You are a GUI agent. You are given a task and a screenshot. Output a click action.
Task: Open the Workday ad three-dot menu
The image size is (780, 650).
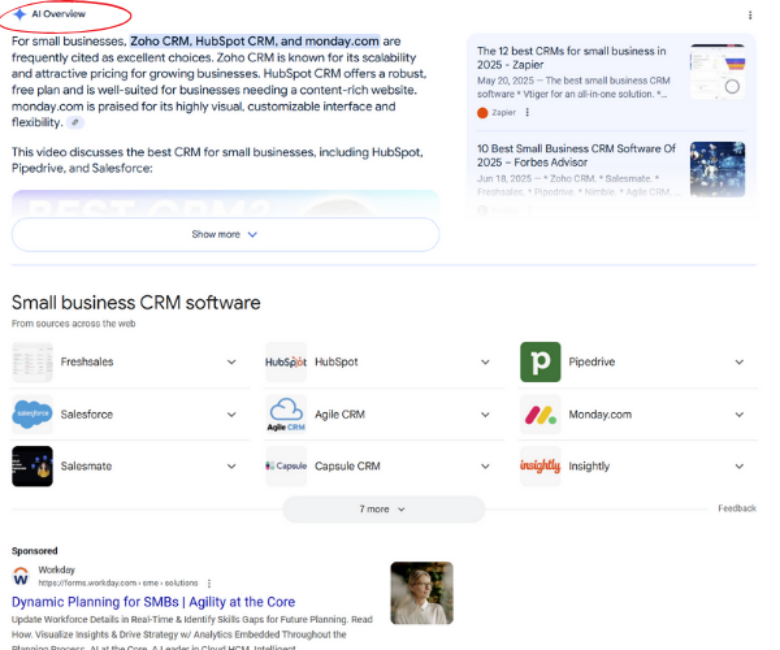[x=209, y=583]
